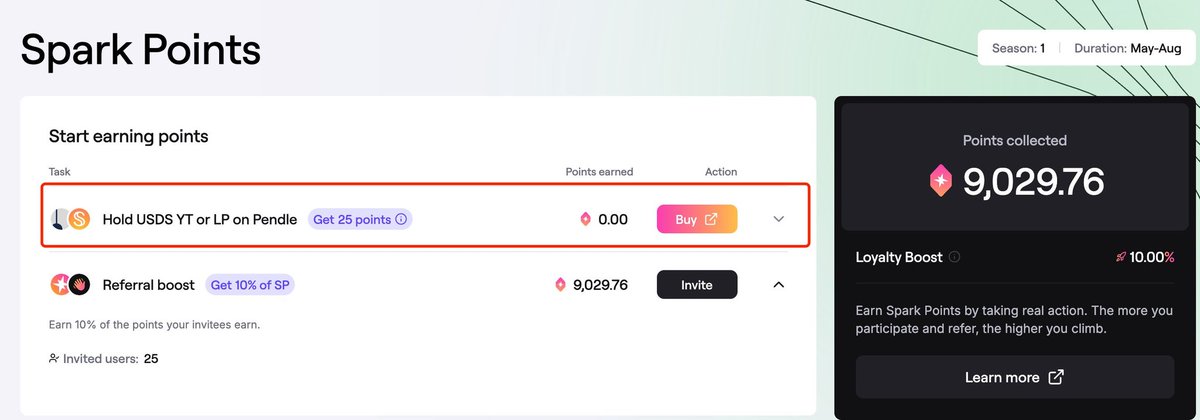Click the Get 10% of SP badge
Viewport: 1200px width, 420px height.
(250, 285)
